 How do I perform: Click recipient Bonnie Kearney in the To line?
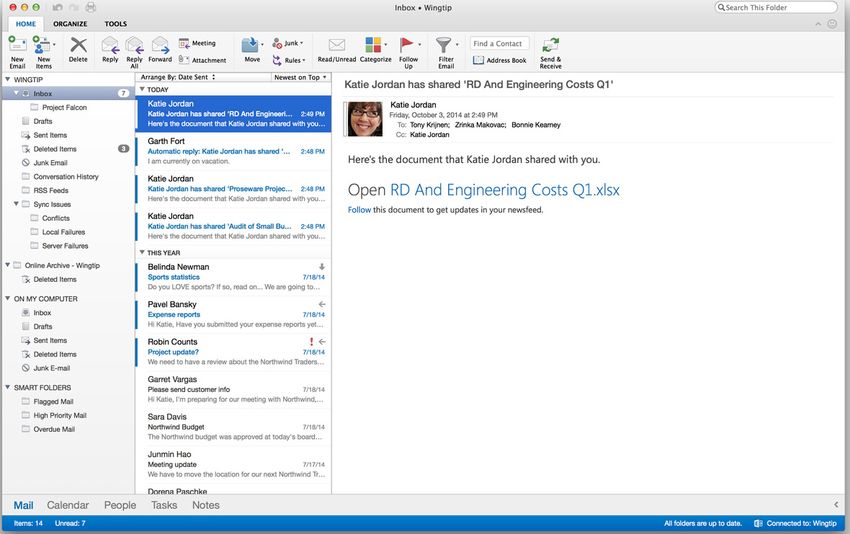tap(536, 125)
